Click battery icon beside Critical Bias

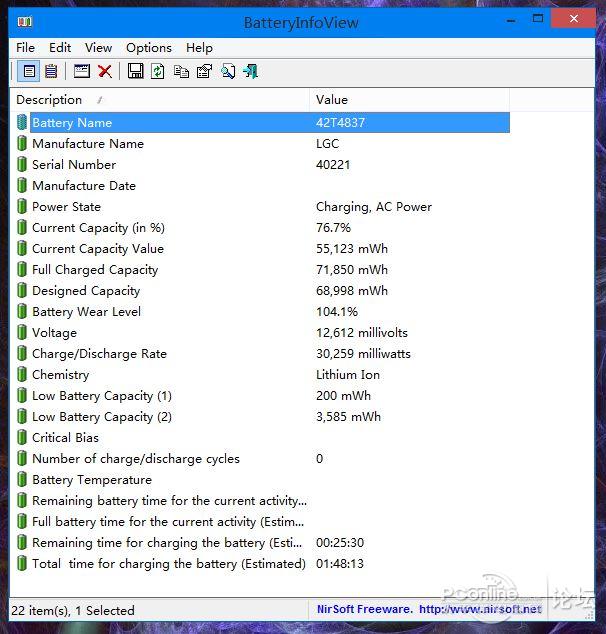(22, 437)
